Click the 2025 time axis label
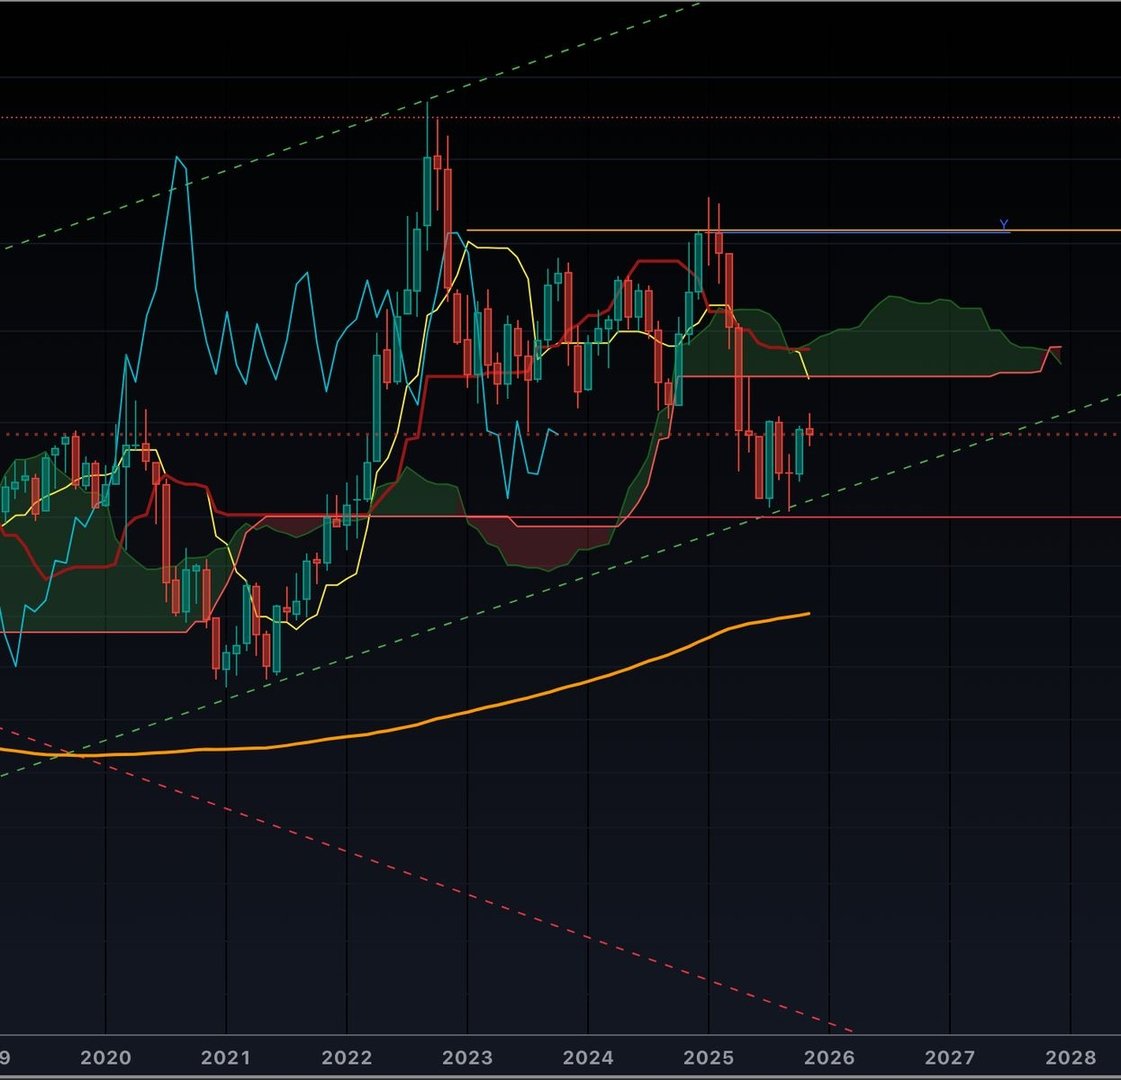Viewport: 1121px width, 1080px height. [708, 1058]
